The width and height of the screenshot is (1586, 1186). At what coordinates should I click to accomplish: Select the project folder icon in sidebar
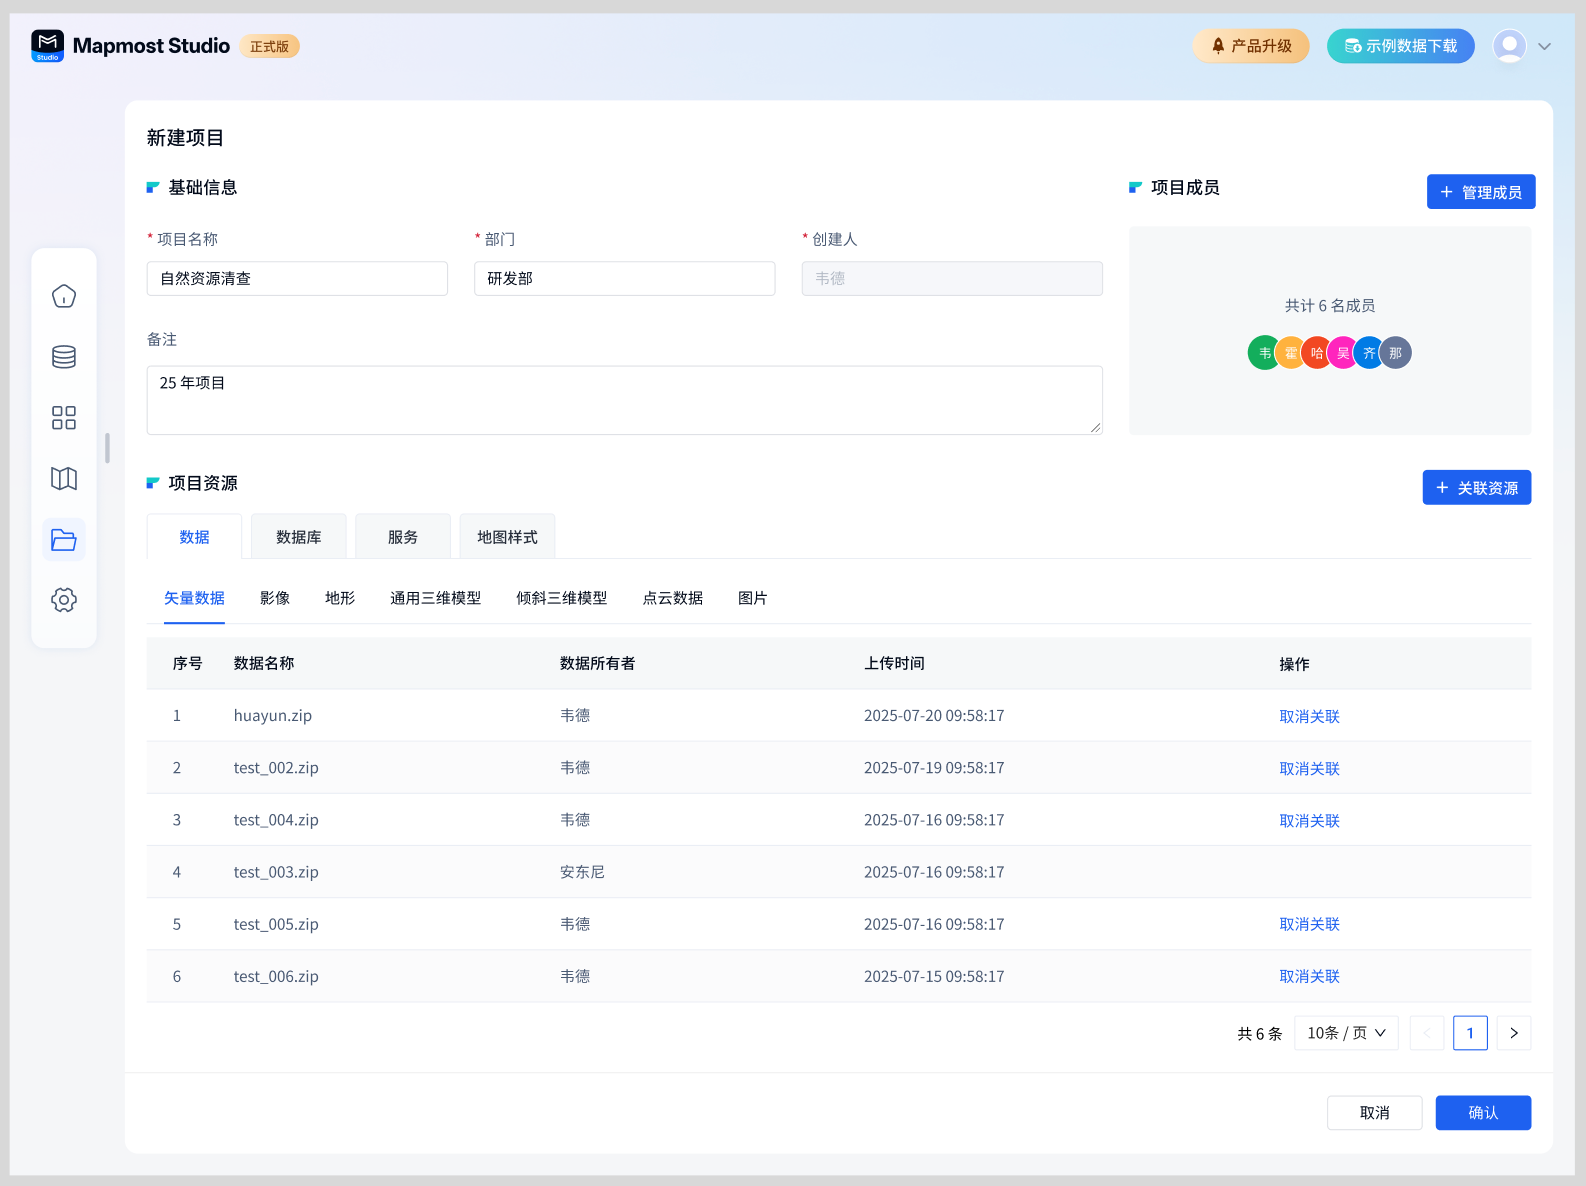(x=64, y=540)
